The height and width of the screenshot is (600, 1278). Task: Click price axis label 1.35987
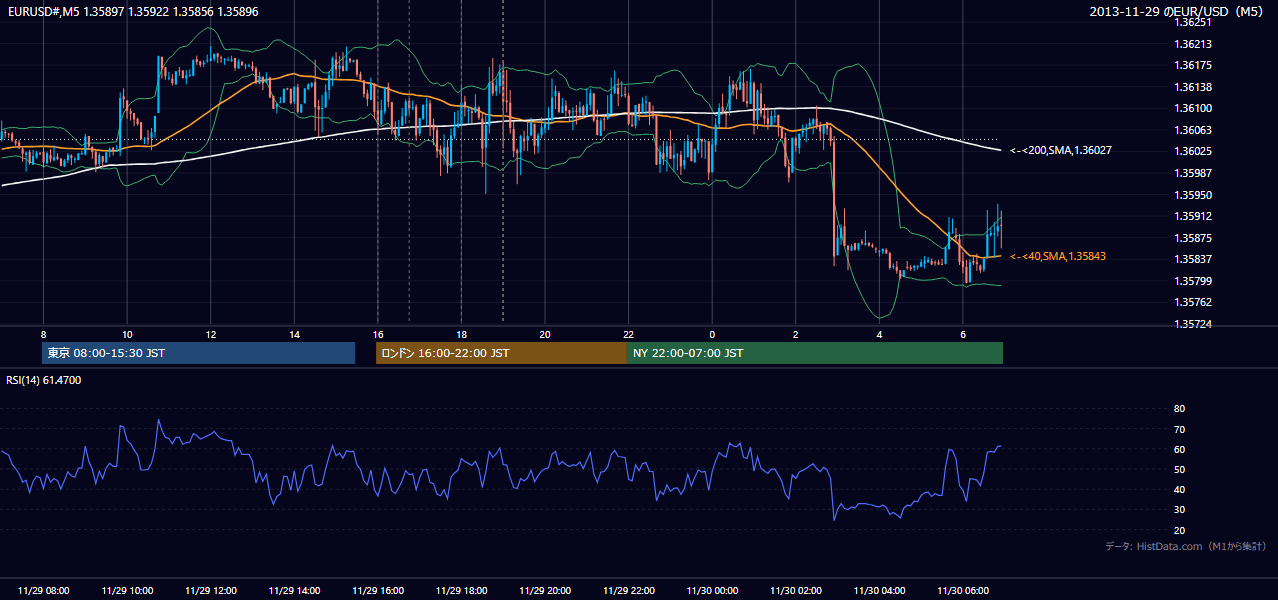click(1194, 173)
